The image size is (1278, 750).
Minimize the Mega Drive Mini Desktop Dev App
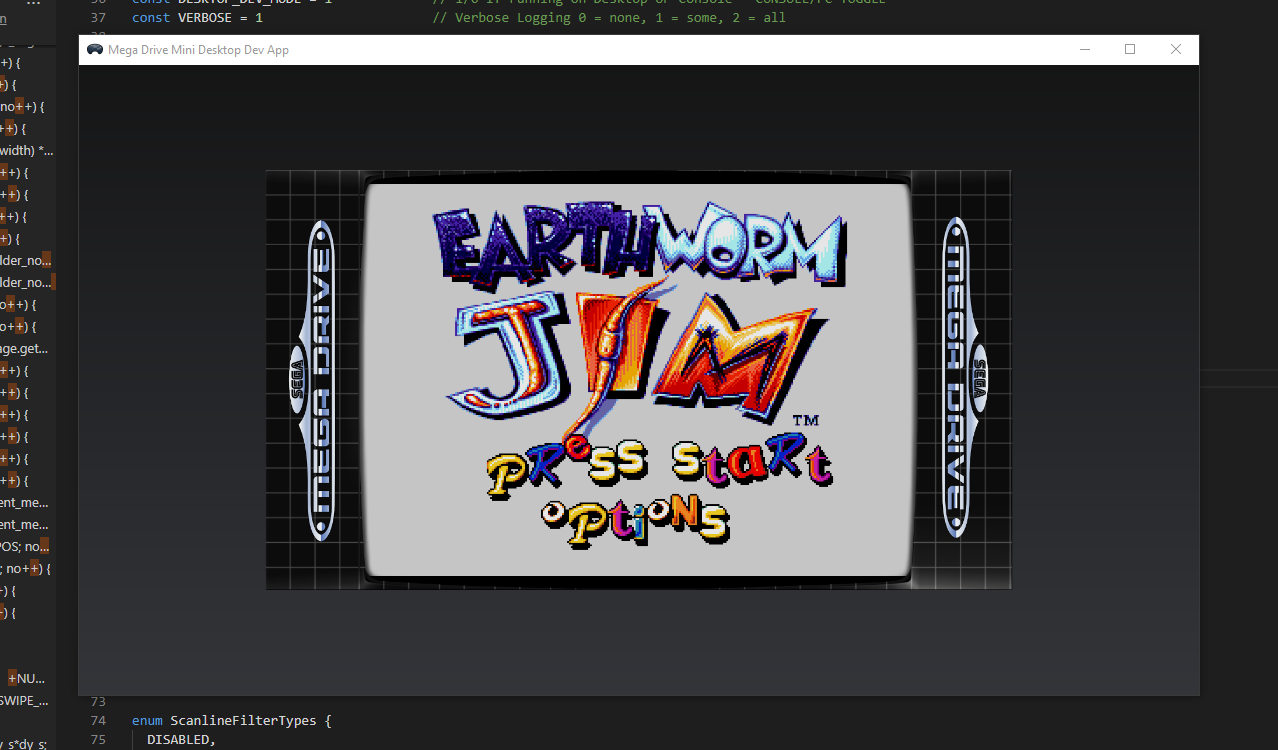[x=1084, y=50]
